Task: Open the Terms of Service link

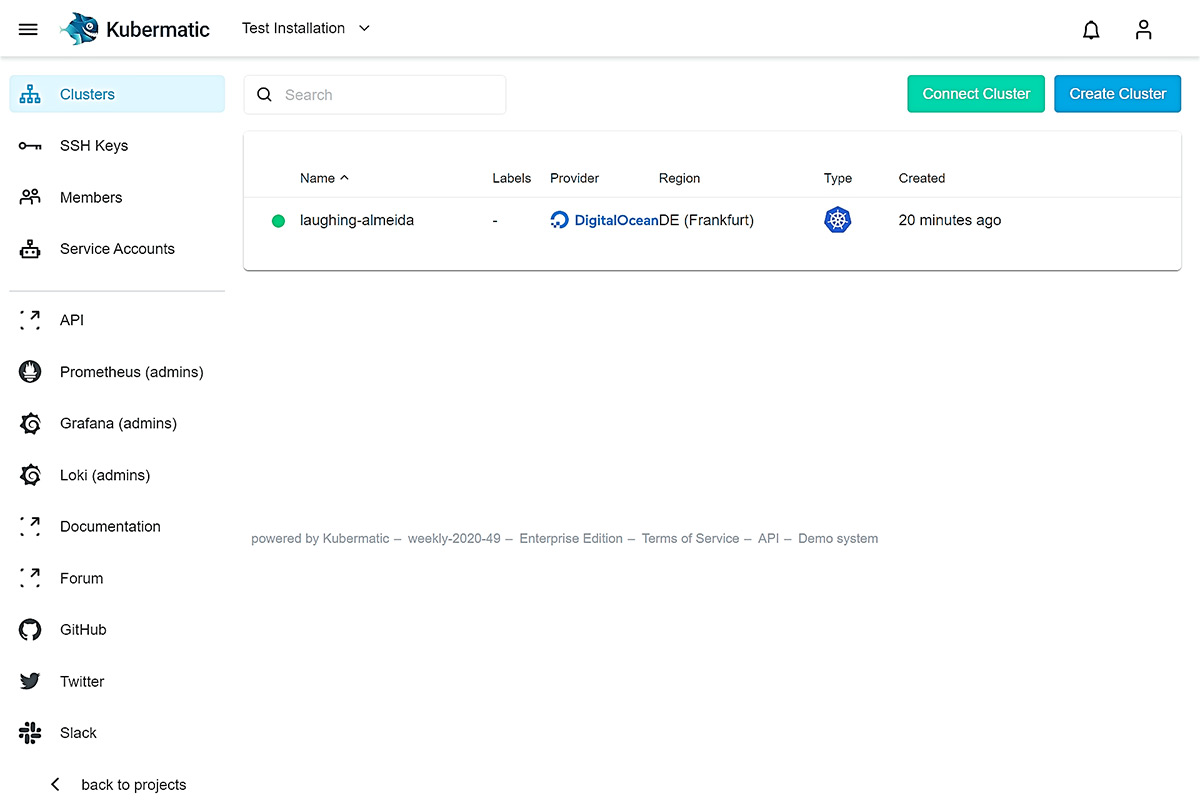Action: (690, 538)
